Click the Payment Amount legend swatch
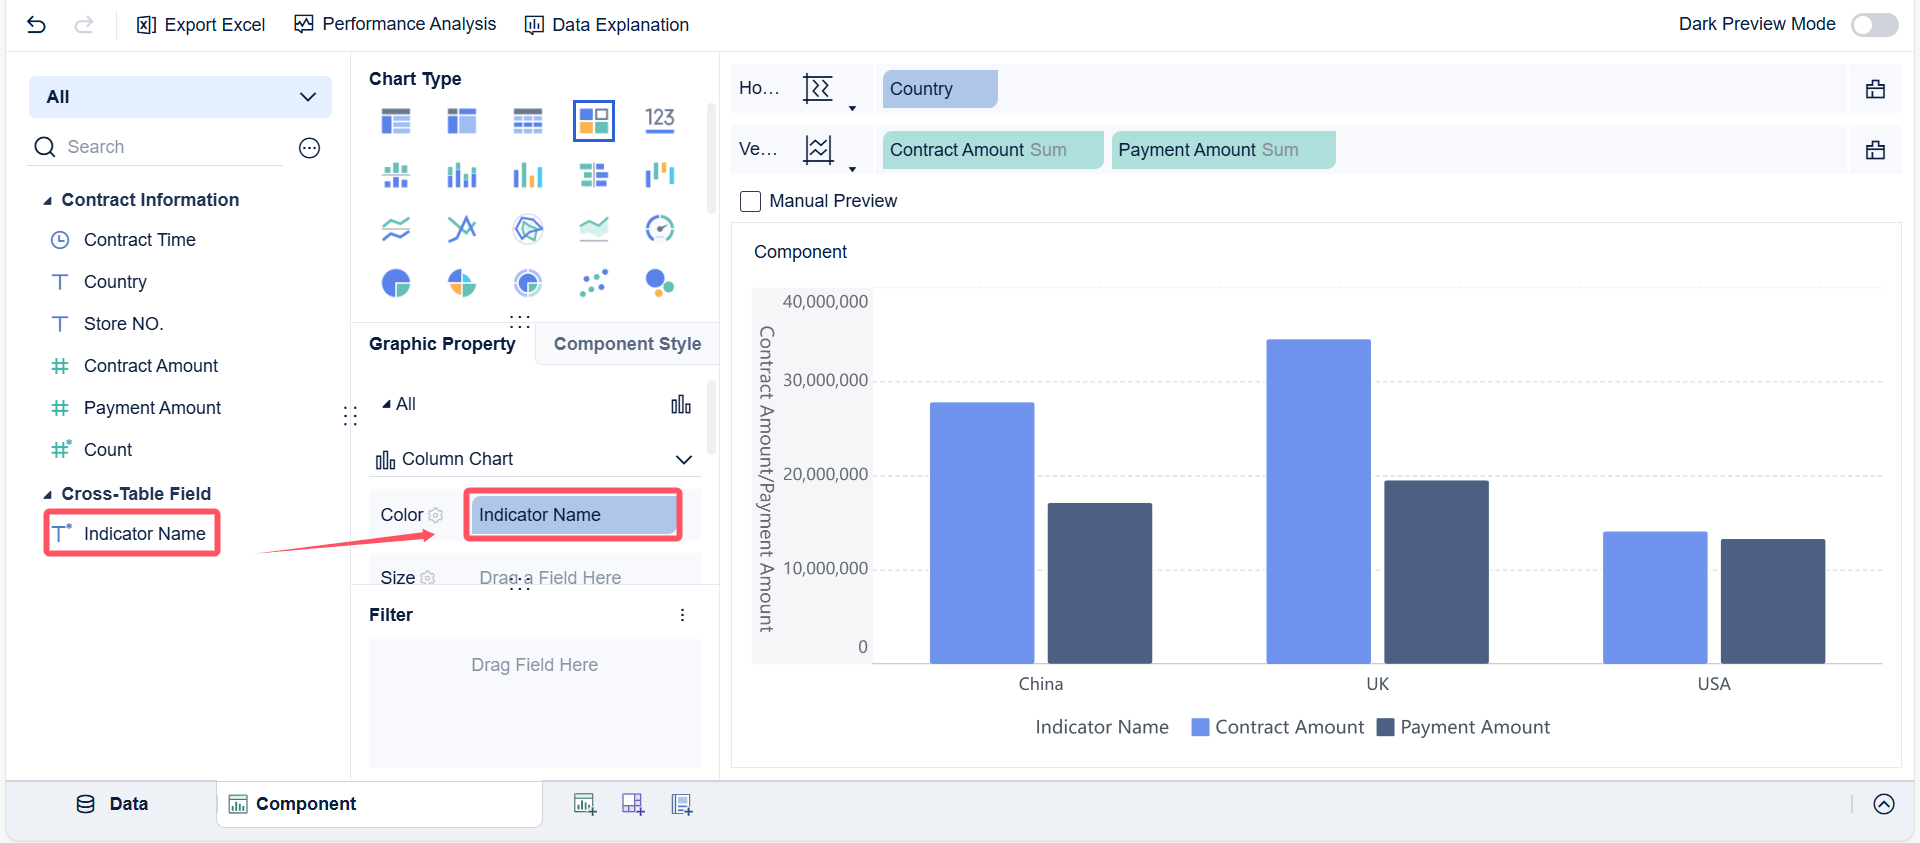The height and width of the screenshot is (843, 1920). coord(1385,727)
